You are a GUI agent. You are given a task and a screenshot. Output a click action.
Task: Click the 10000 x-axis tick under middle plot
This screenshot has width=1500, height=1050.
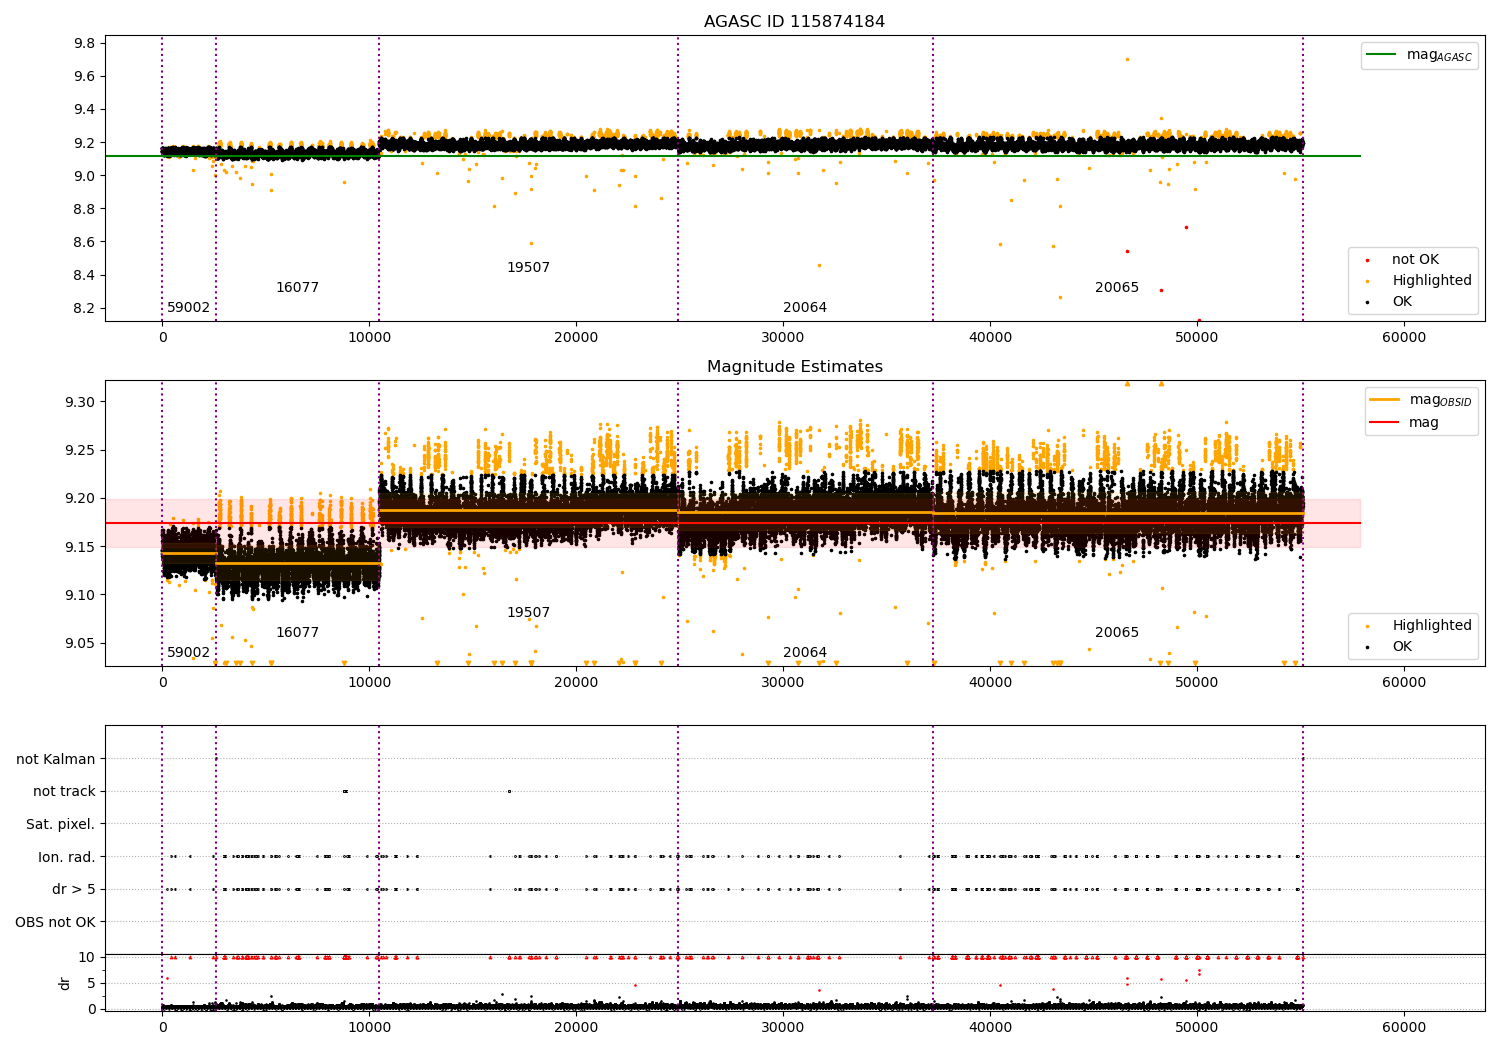tap(369, 683)
